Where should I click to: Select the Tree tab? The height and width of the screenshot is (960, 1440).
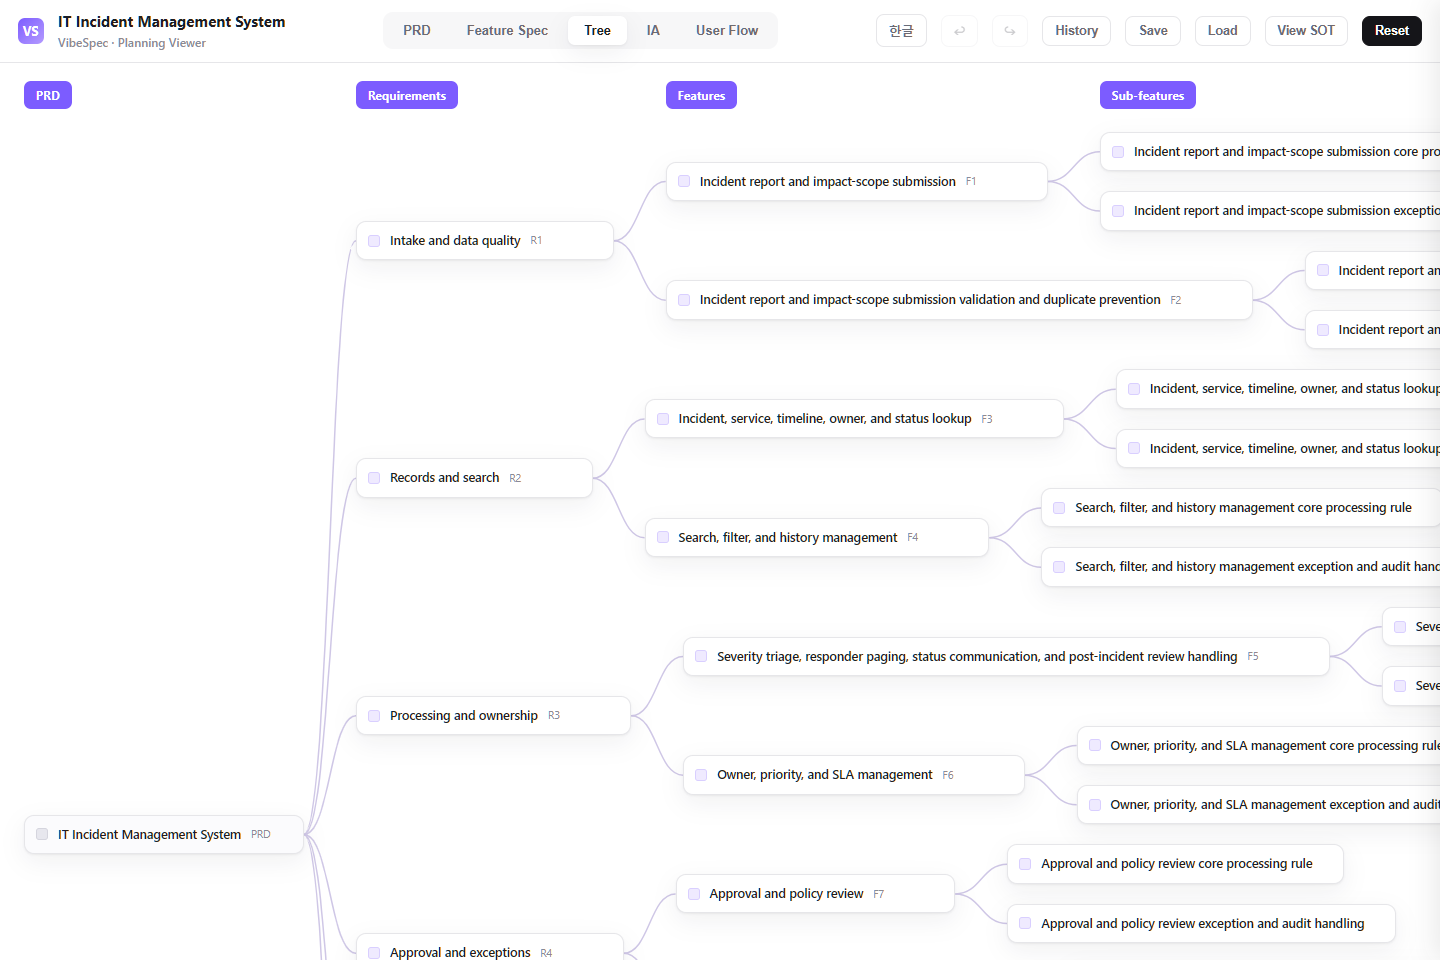coord(597,31)
